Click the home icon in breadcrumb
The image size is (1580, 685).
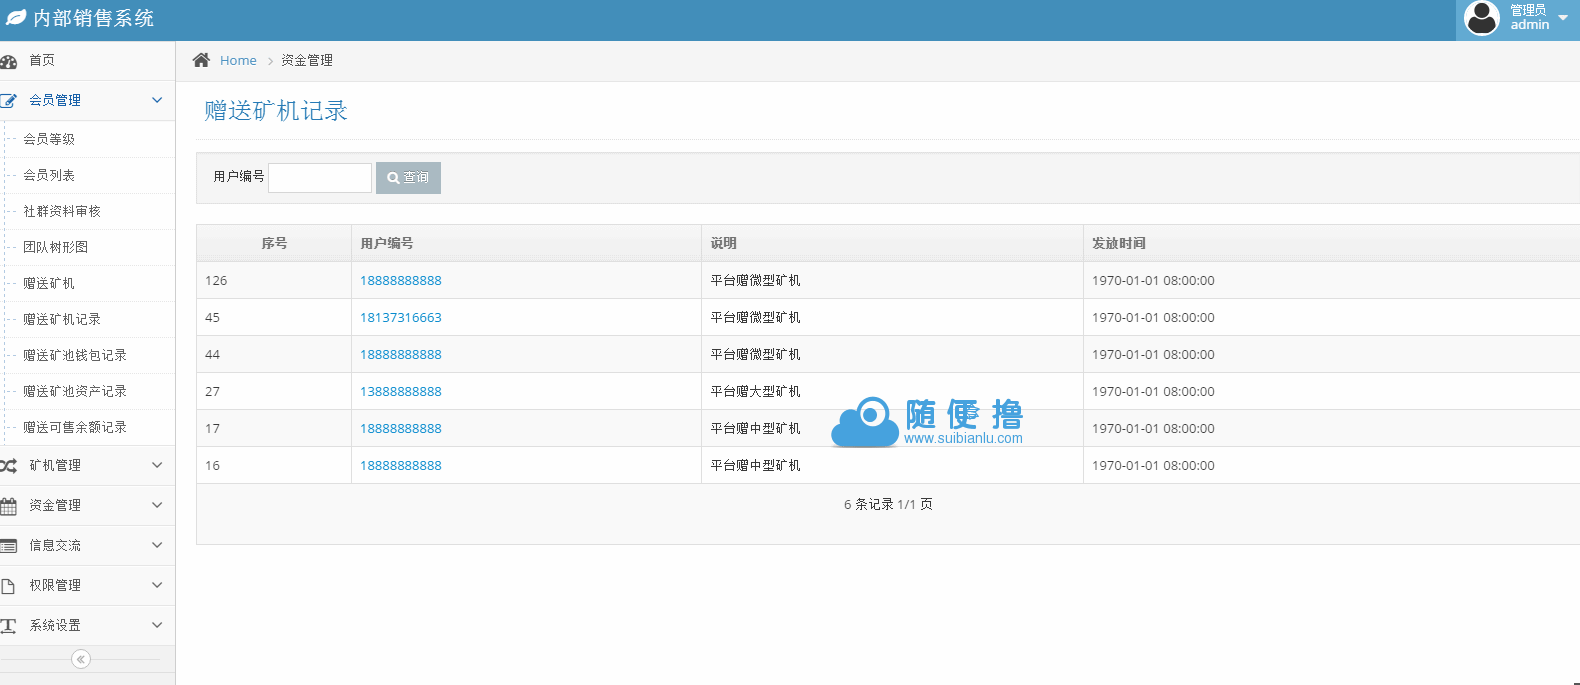click(201, 60)
